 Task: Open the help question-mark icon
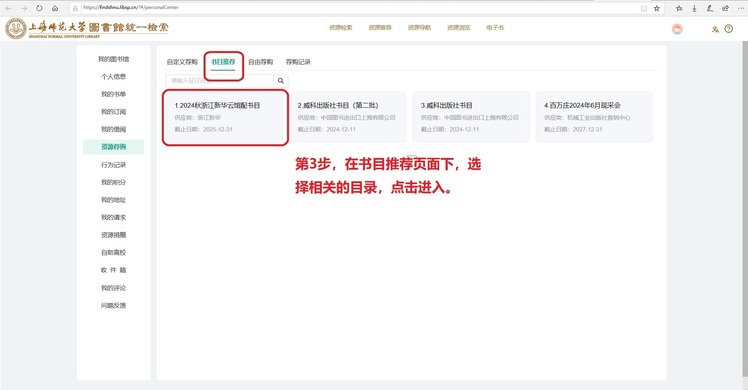pos(728,29)
